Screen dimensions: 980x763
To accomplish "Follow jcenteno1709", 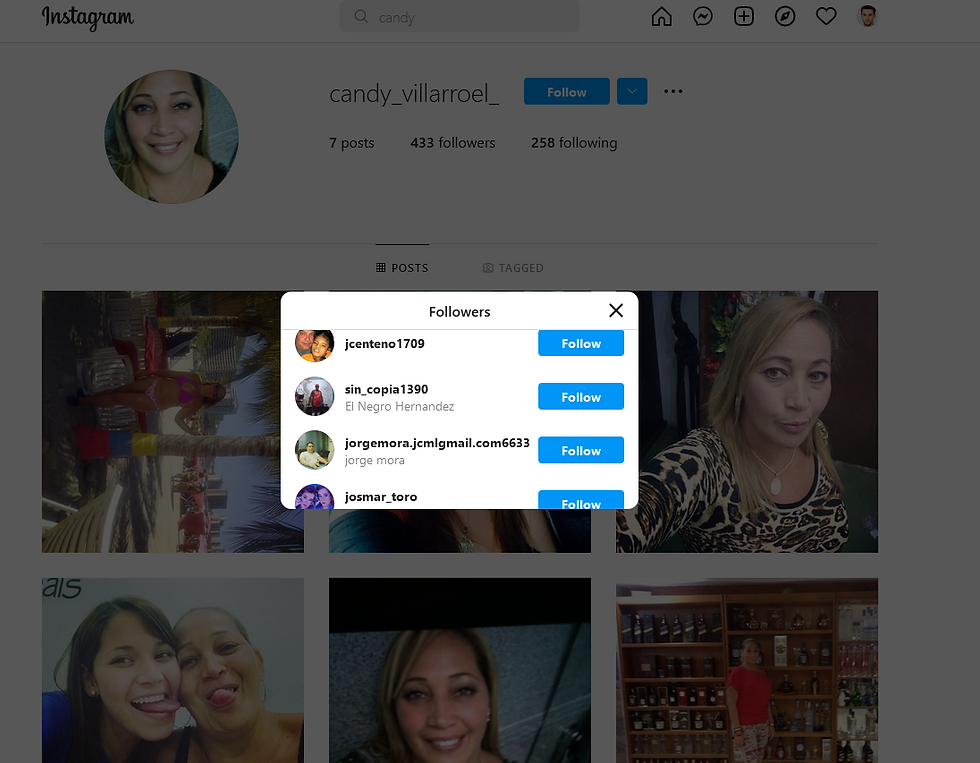I will (581, 343).
